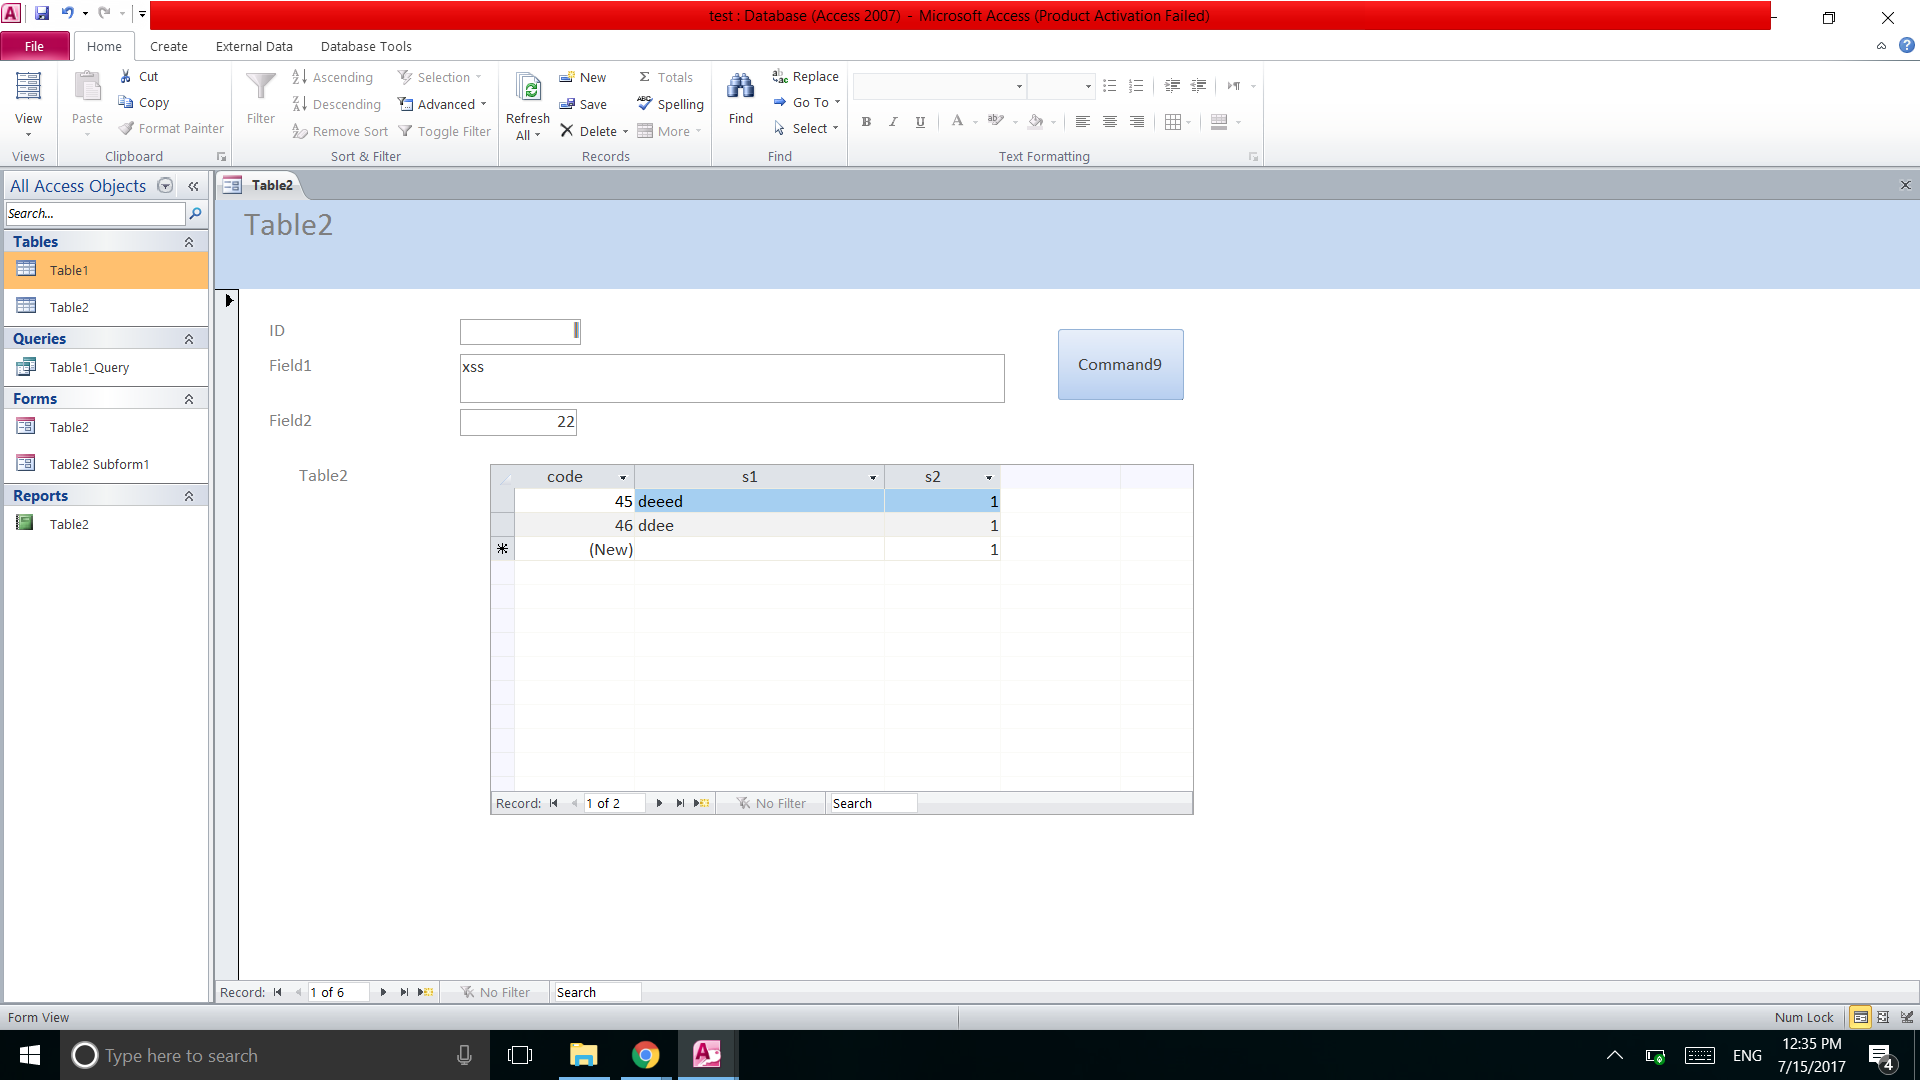Click the Format Painter tool
The height and width of the screenshot is (1080, 1920).
pyautogui.click(x=171, y=128)
